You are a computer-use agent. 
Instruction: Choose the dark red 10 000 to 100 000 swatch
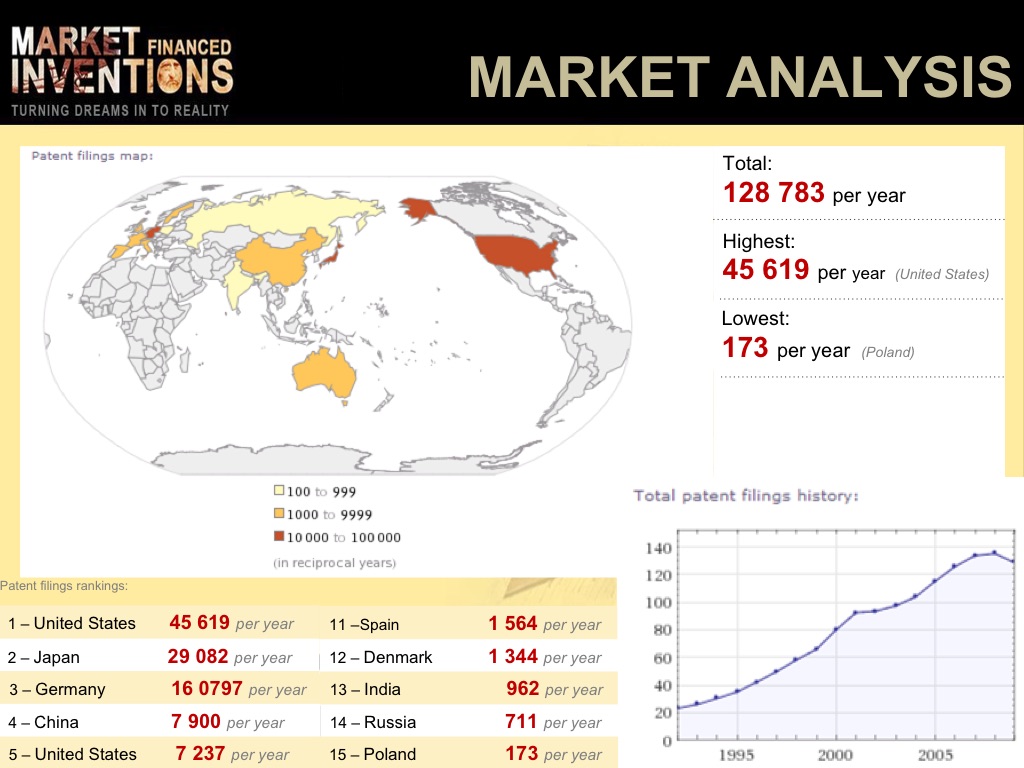coord(279,537)
